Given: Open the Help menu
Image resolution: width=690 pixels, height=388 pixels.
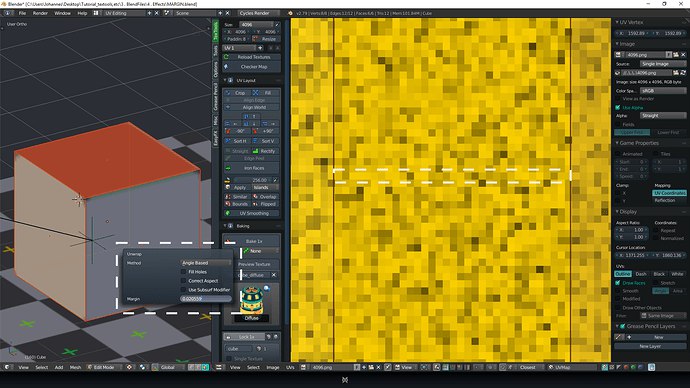Looking at the screenshot, I should 82,13.
